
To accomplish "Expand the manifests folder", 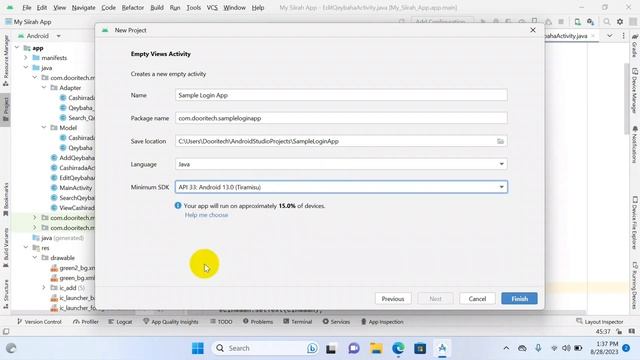I will tap(26, 58).
